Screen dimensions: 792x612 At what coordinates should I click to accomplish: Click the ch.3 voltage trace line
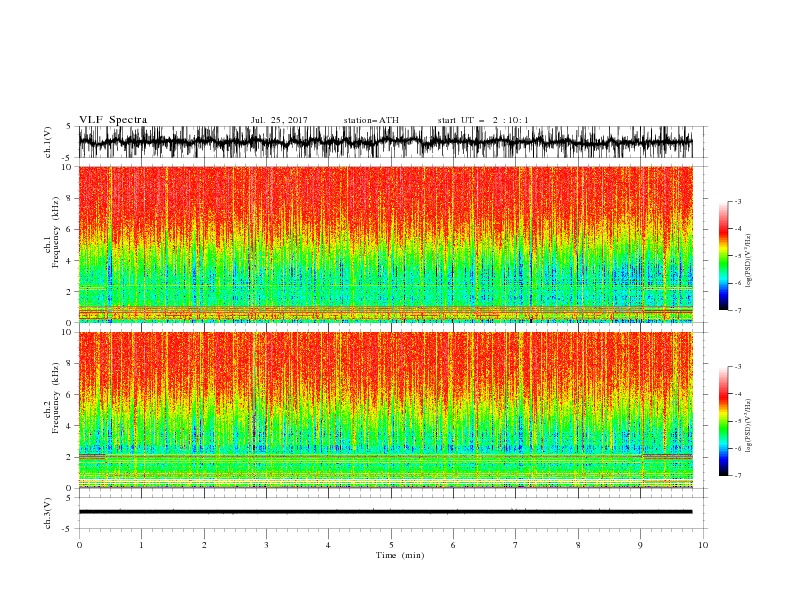pyautogui.click(x=385, y=512)
